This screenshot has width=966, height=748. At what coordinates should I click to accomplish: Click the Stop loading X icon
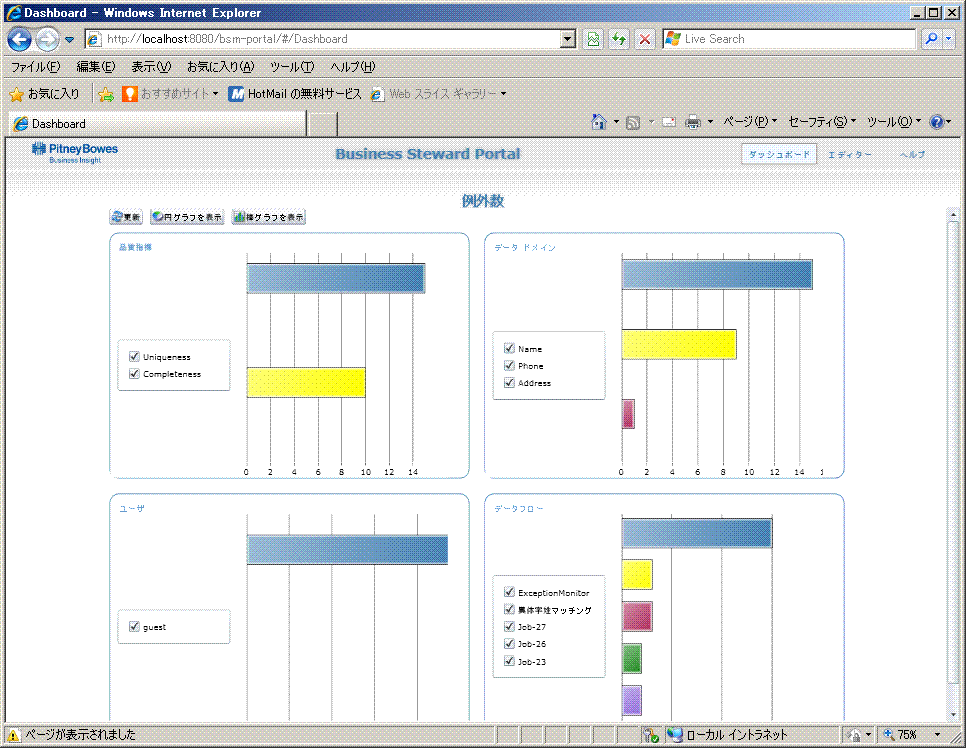click(x=645, y=39)
